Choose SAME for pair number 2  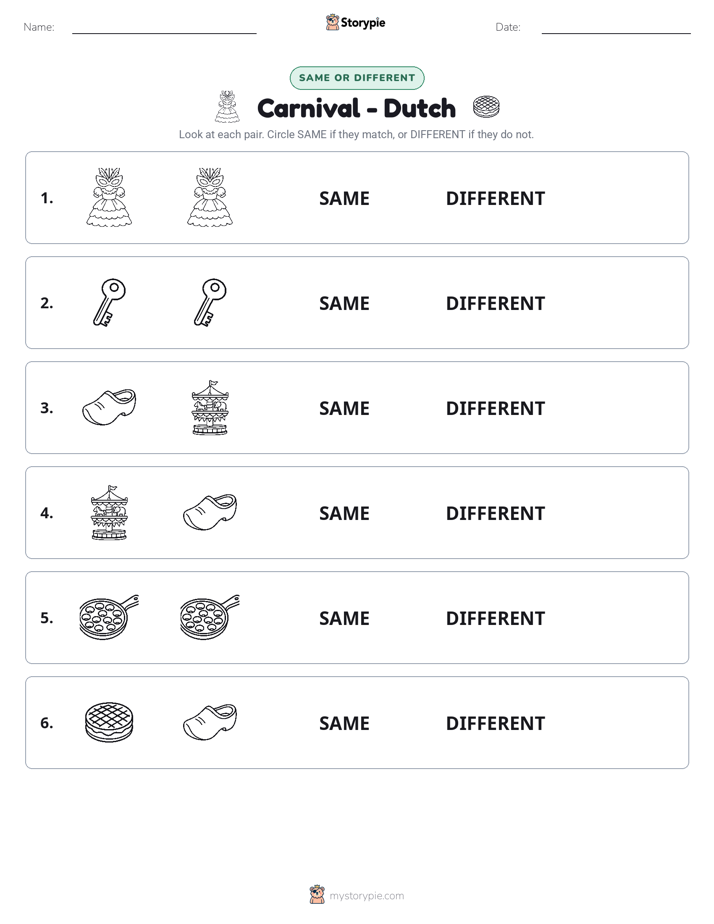344,303
